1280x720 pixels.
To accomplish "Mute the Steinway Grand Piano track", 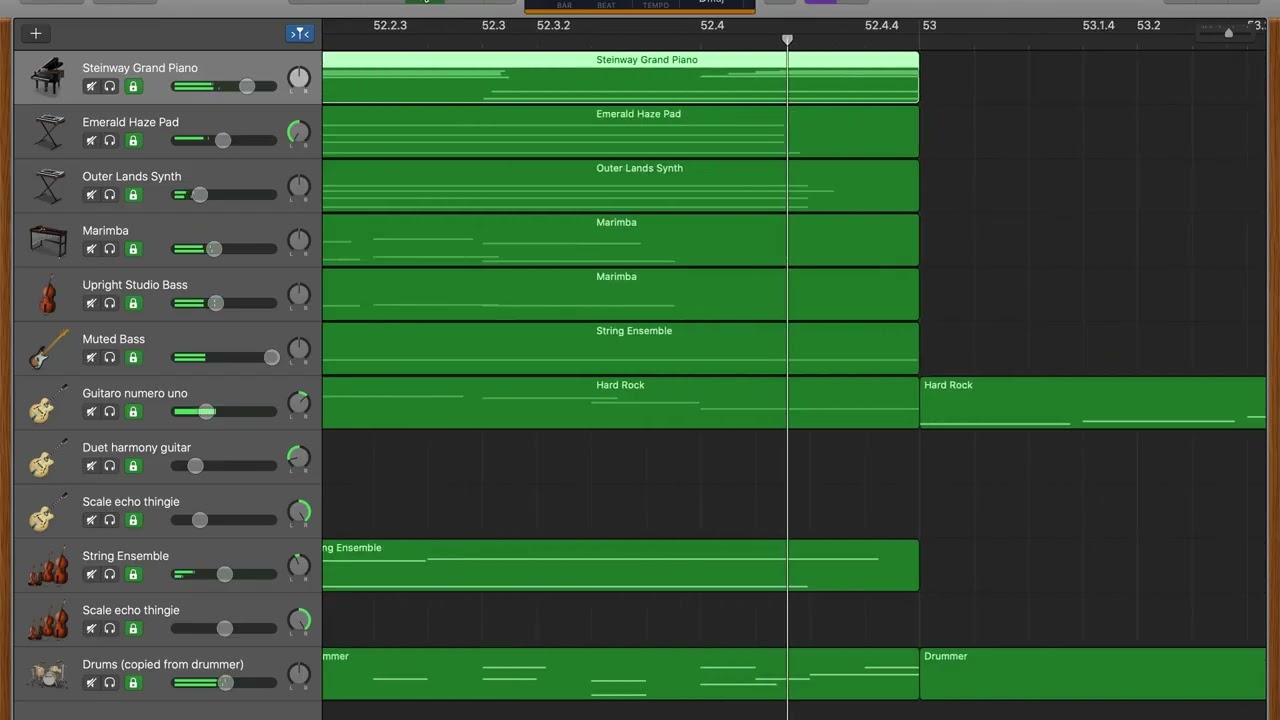I will (91, 86).
